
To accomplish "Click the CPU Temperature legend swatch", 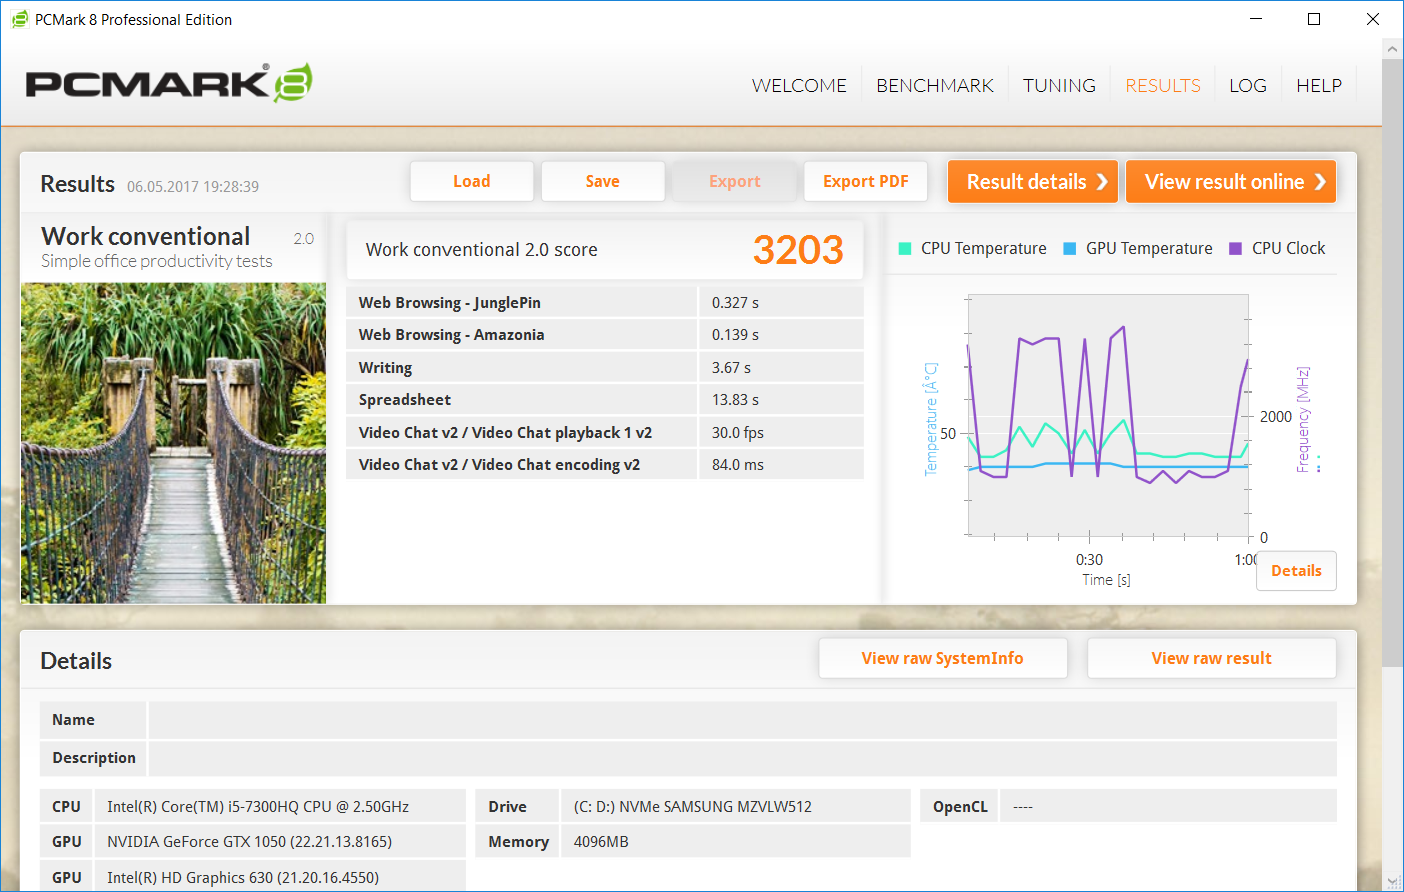I will (x=905, y=249).
